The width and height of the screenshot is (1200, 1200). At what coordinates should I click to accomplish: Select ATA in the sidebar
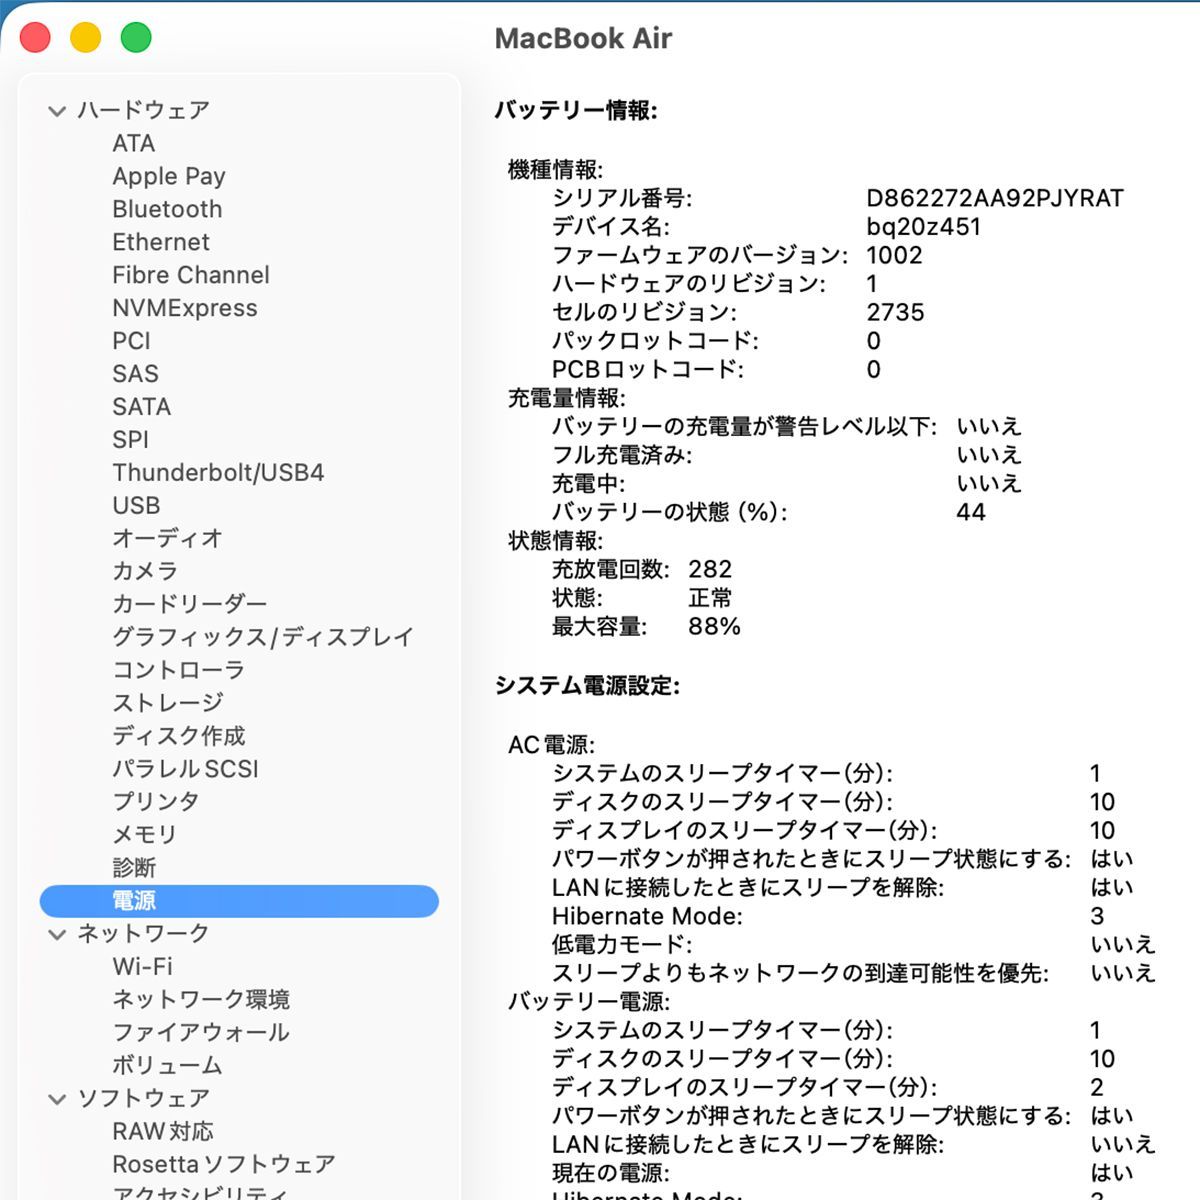[x=134, y=143]
